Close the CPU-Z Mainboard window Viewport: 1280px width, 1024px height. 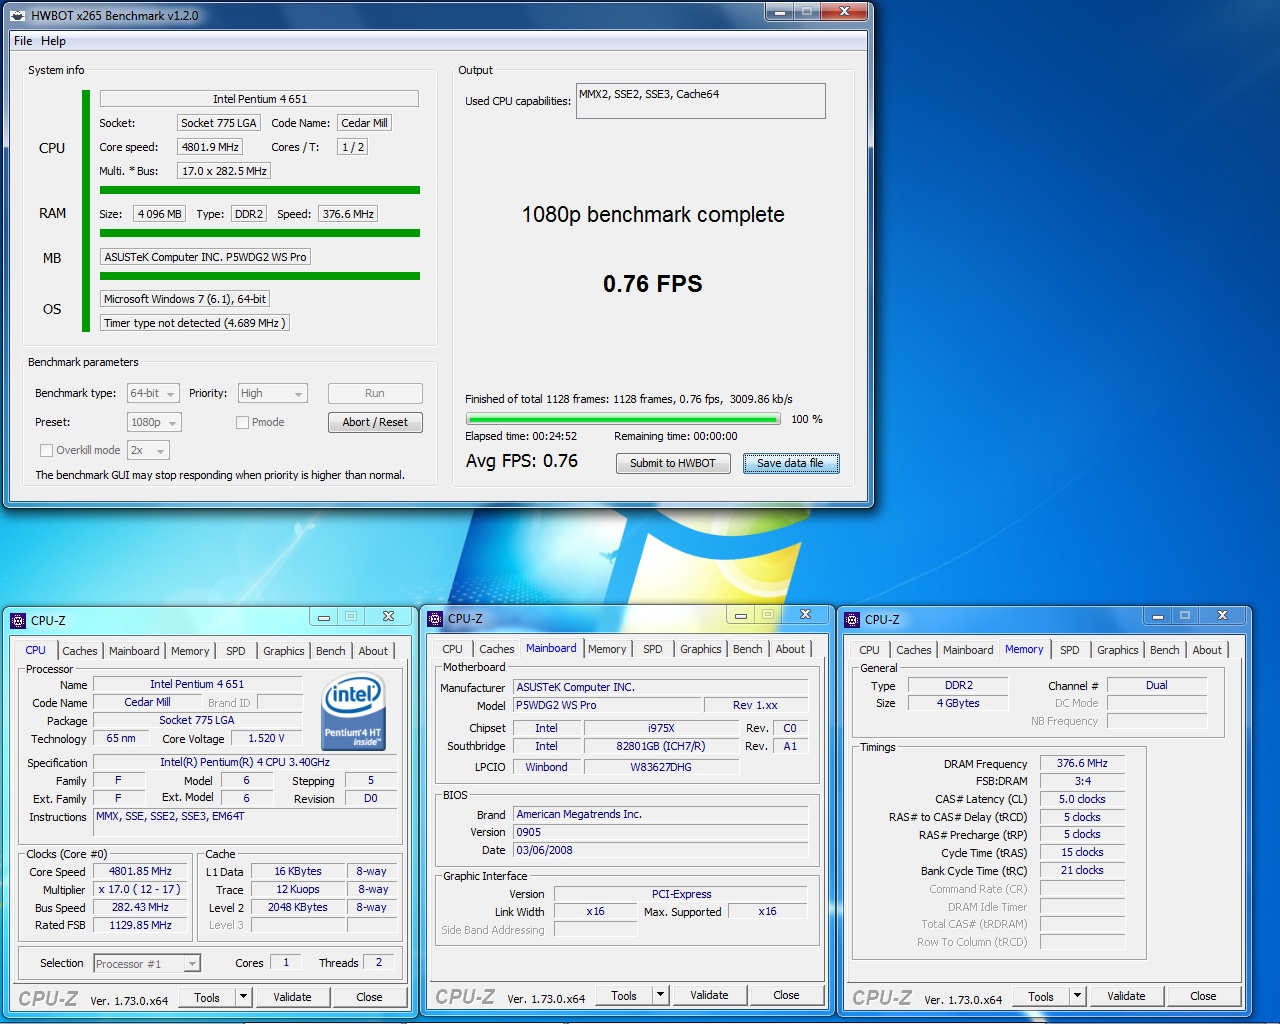point(805,615)
